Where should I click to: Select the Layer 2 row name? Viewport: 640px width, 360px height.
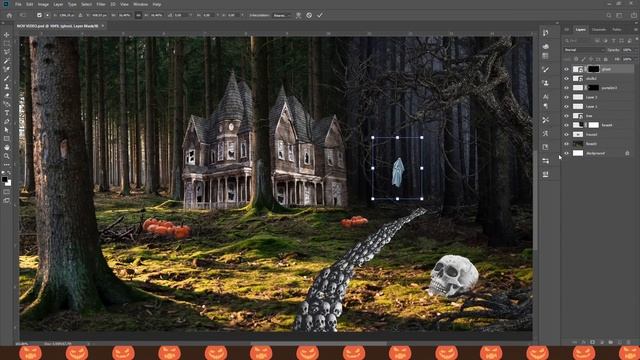pos(591,97)
